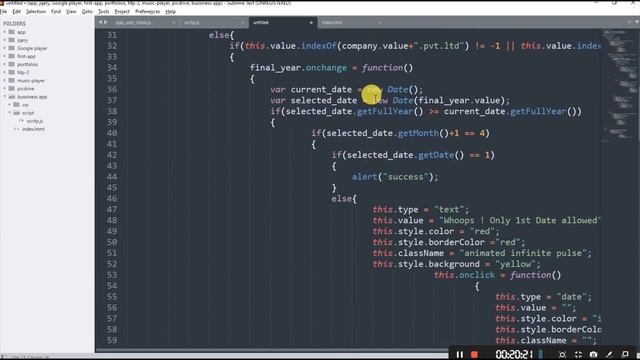This screenshot has width=640, height=360.
Task: Click line number 44 in gutter
Action: (111, 177)
